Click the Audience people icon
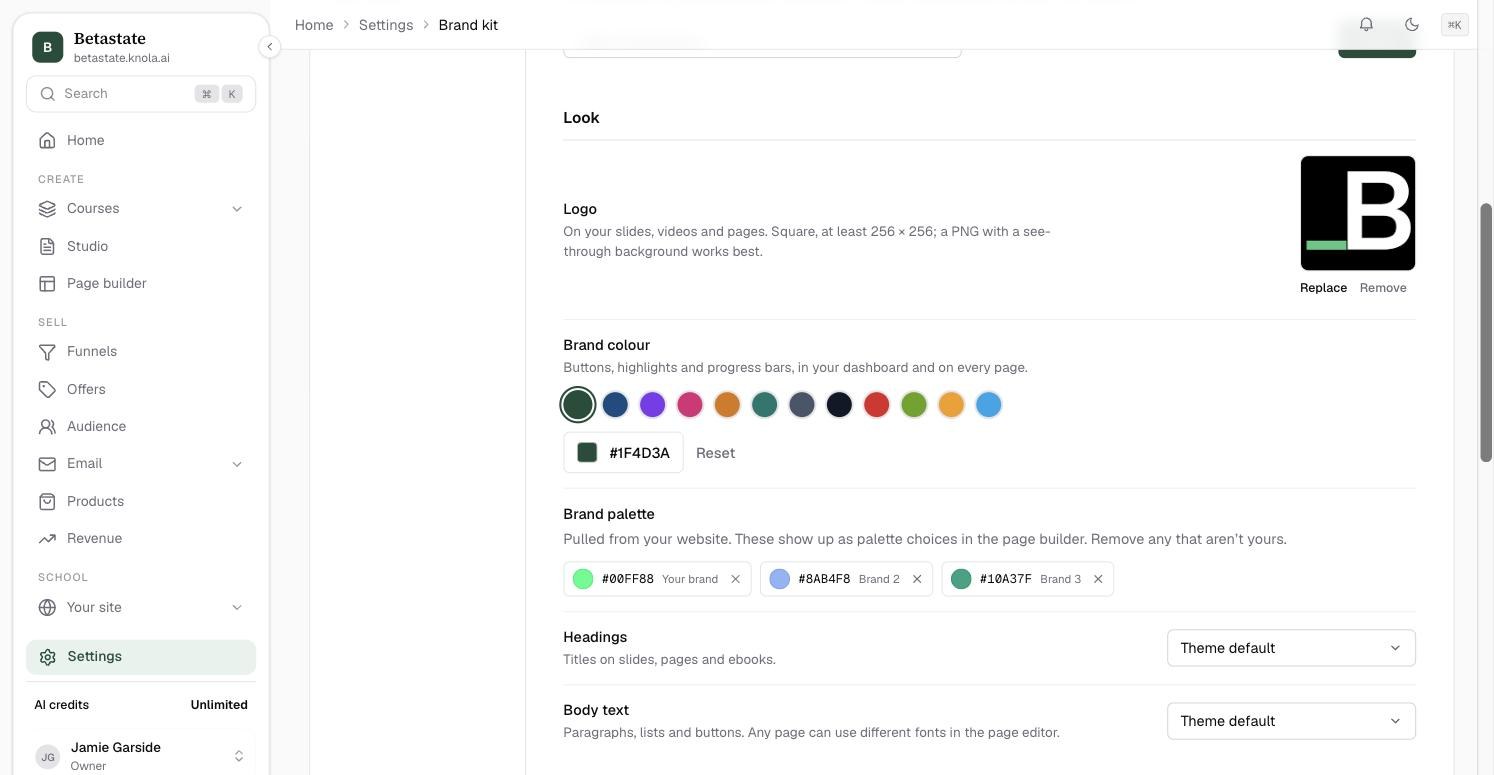Viewport: 1494px width, 775px height. [47, 427]
